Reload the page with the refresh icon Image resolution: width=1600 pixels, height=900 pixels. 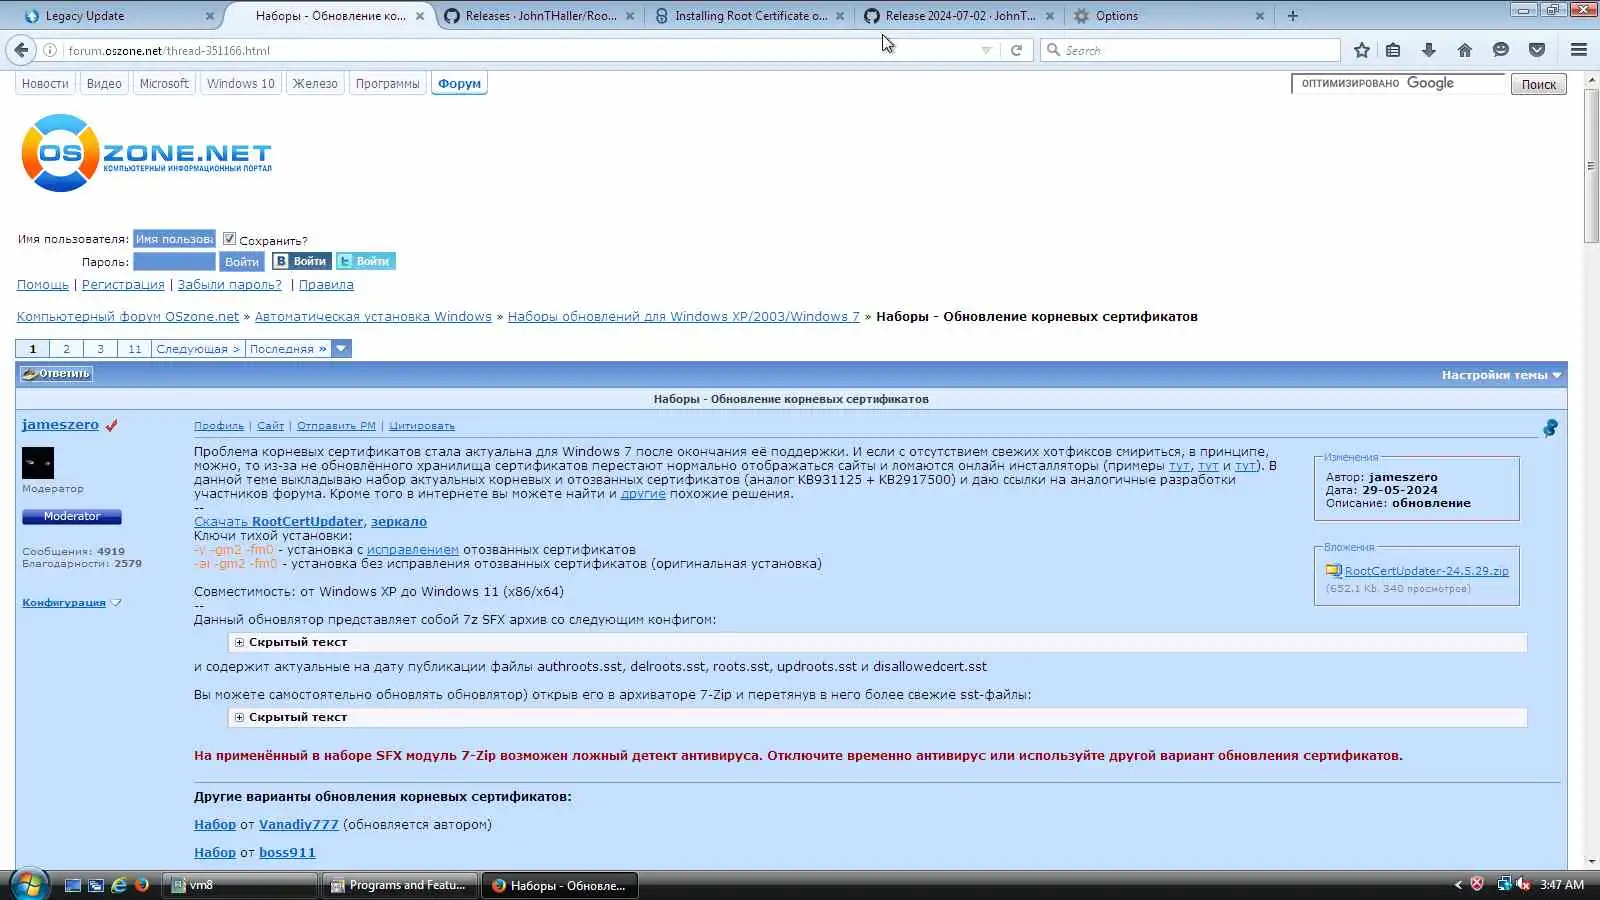pyautogui.click(x=1016, y=50)
